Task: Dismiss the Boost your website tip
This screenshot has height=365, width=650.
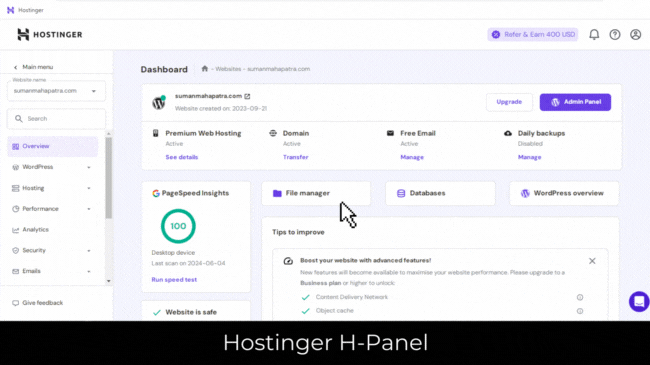Action: tap(592, 261)
